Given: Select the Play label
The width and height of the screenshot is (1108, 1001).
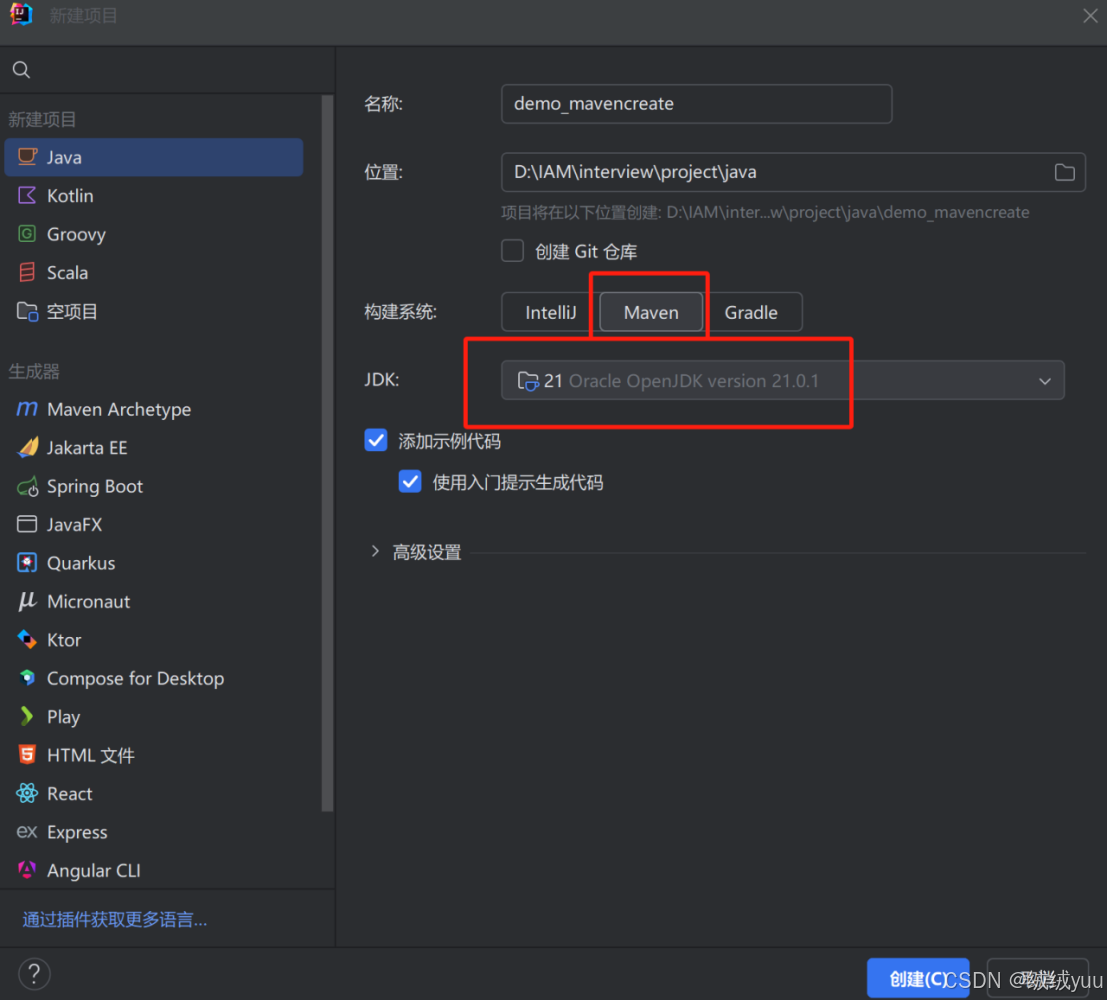Looking at the screenshot, I should coord(63,717).
